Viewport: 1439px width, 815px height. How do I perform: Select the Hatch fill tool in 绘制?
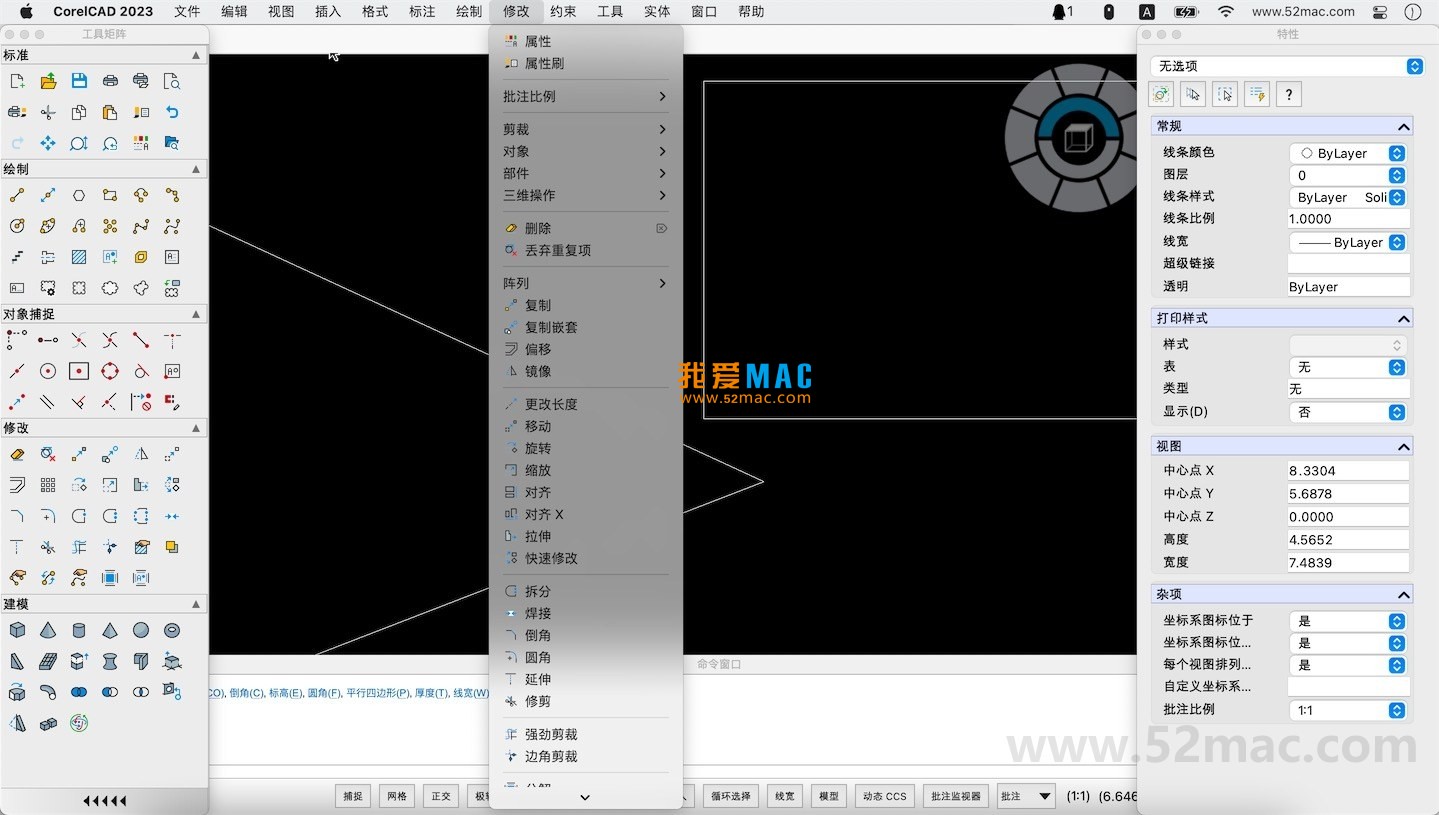pos(79,257)
